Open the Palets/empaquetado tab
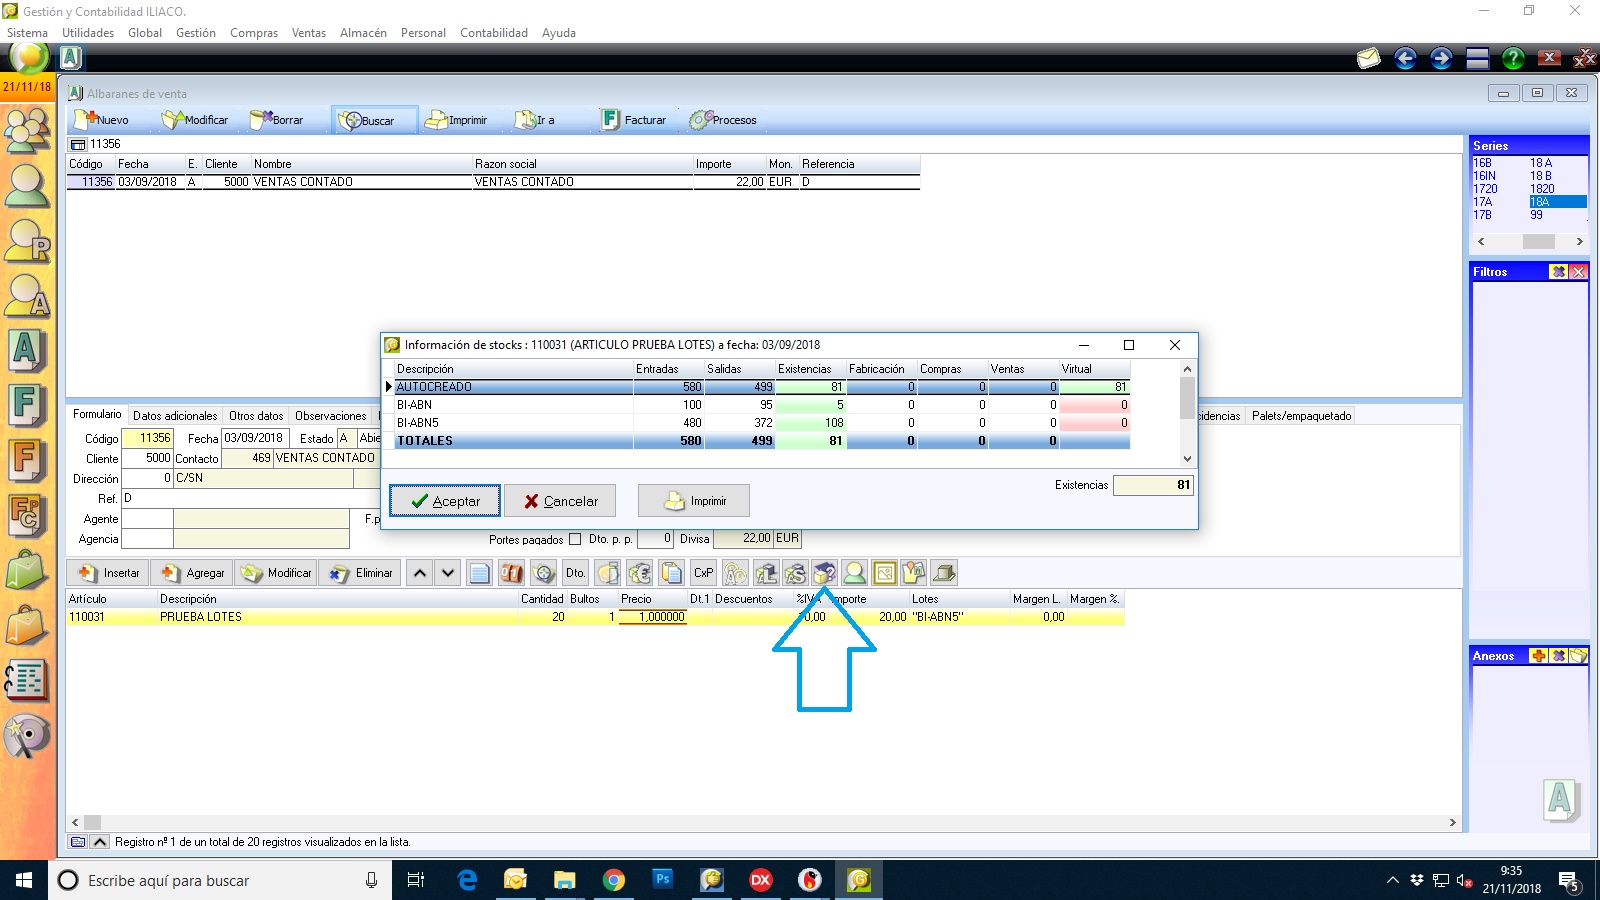 point(1301,415)
